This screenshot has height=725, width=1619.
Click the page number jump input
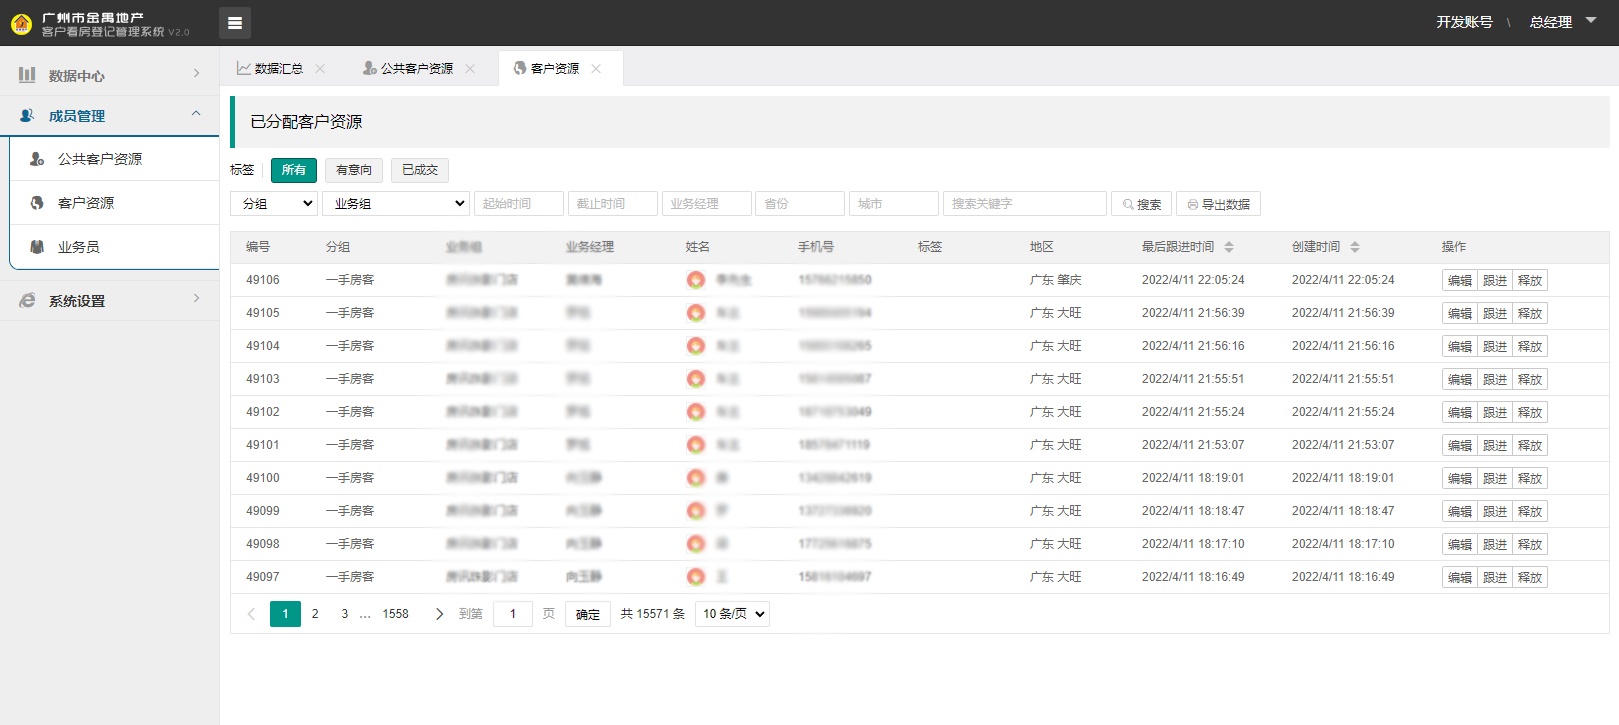[513, 614]
